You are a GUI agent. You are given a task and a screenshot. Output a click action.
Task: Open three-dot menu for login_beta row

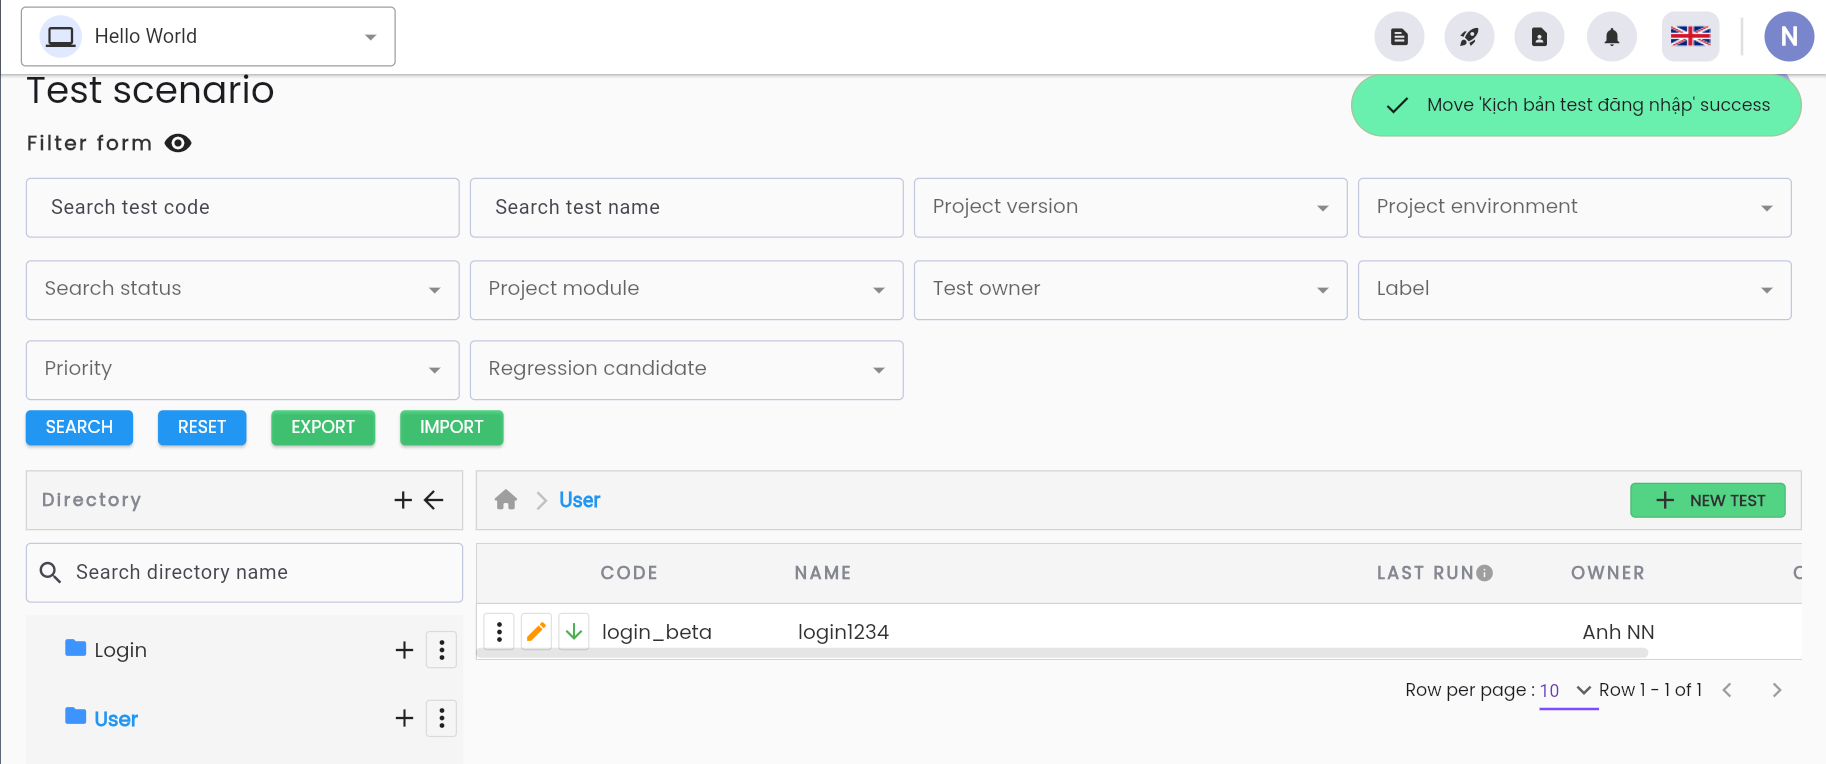click(x=499, y=632)
